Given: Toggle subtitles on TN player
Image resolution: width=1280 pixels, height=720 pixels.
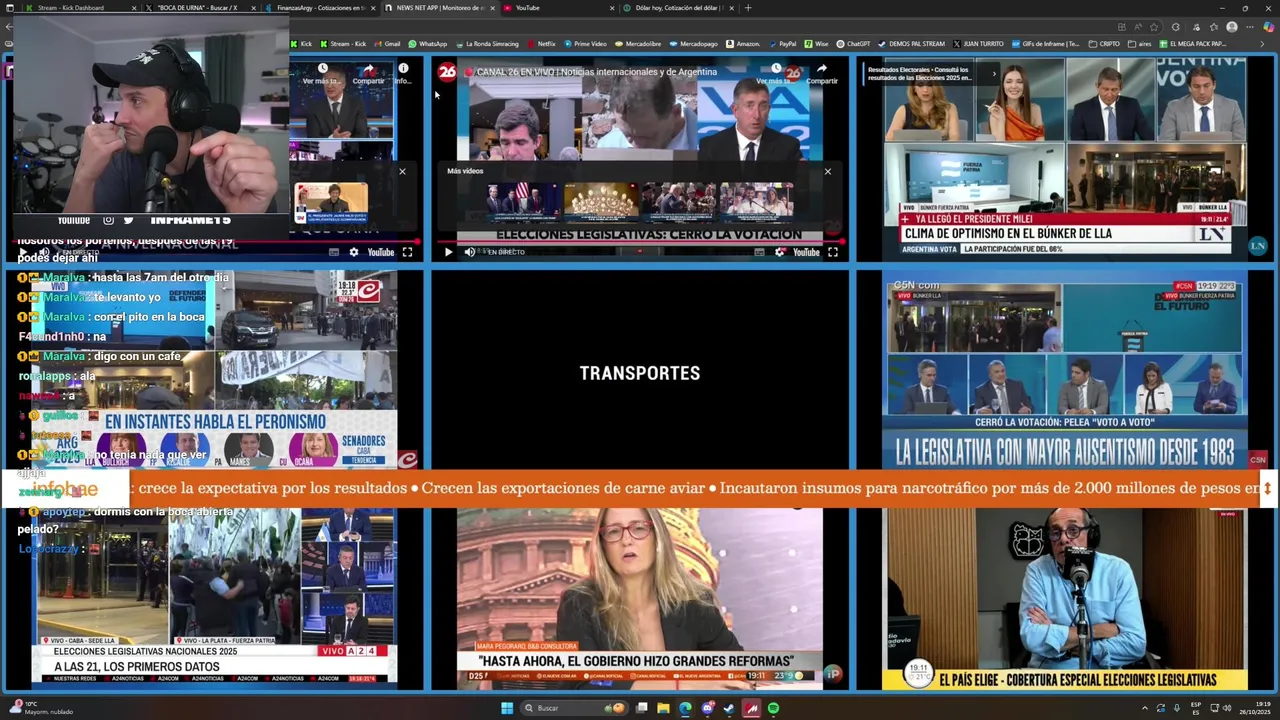Looking at the screenshot, I should pos(334,252).
